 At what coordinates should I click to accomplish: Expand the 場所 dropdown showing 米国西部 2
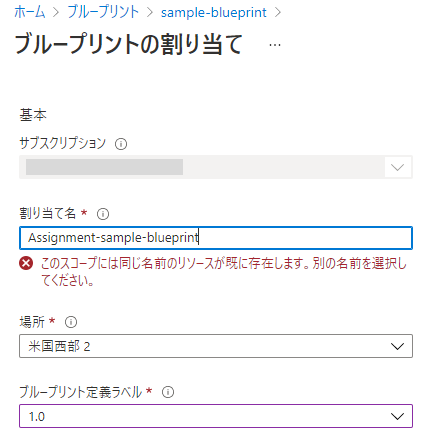point(216,346)
